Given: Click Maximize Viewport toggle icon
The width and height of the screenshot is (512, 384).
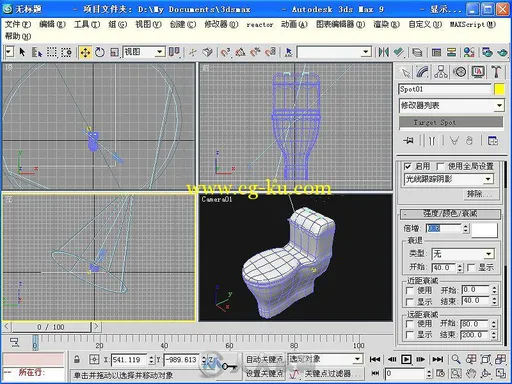Looking at the screenshot, I should coord(501,373).
